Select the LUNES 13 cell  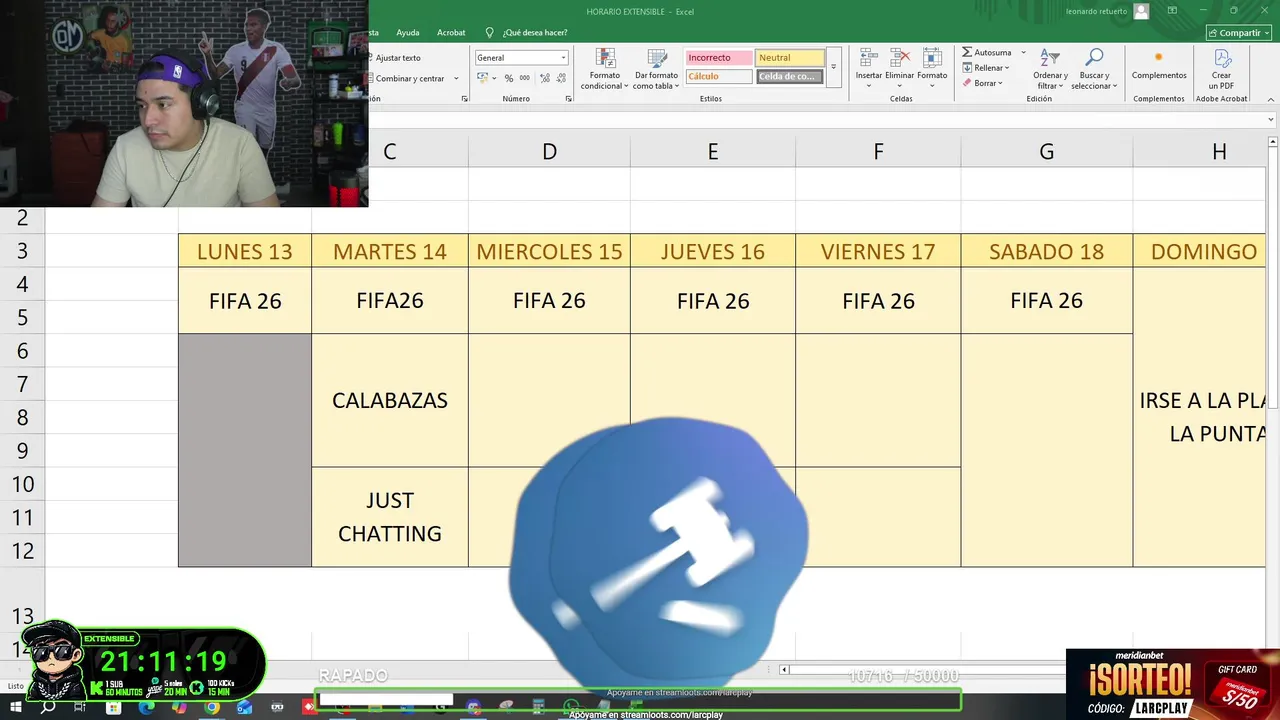(x=245, y=251)
